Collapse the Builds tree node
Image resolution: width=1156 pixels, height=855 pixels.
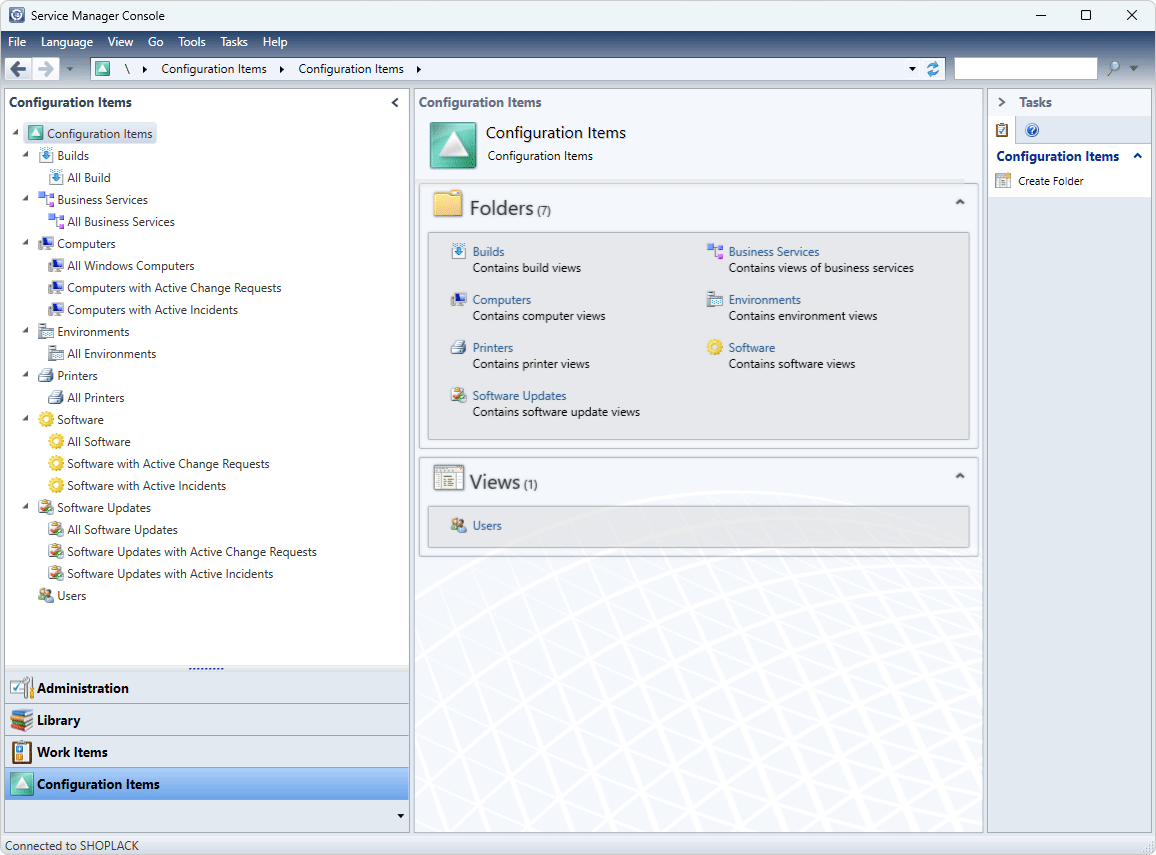click(26, 155)
